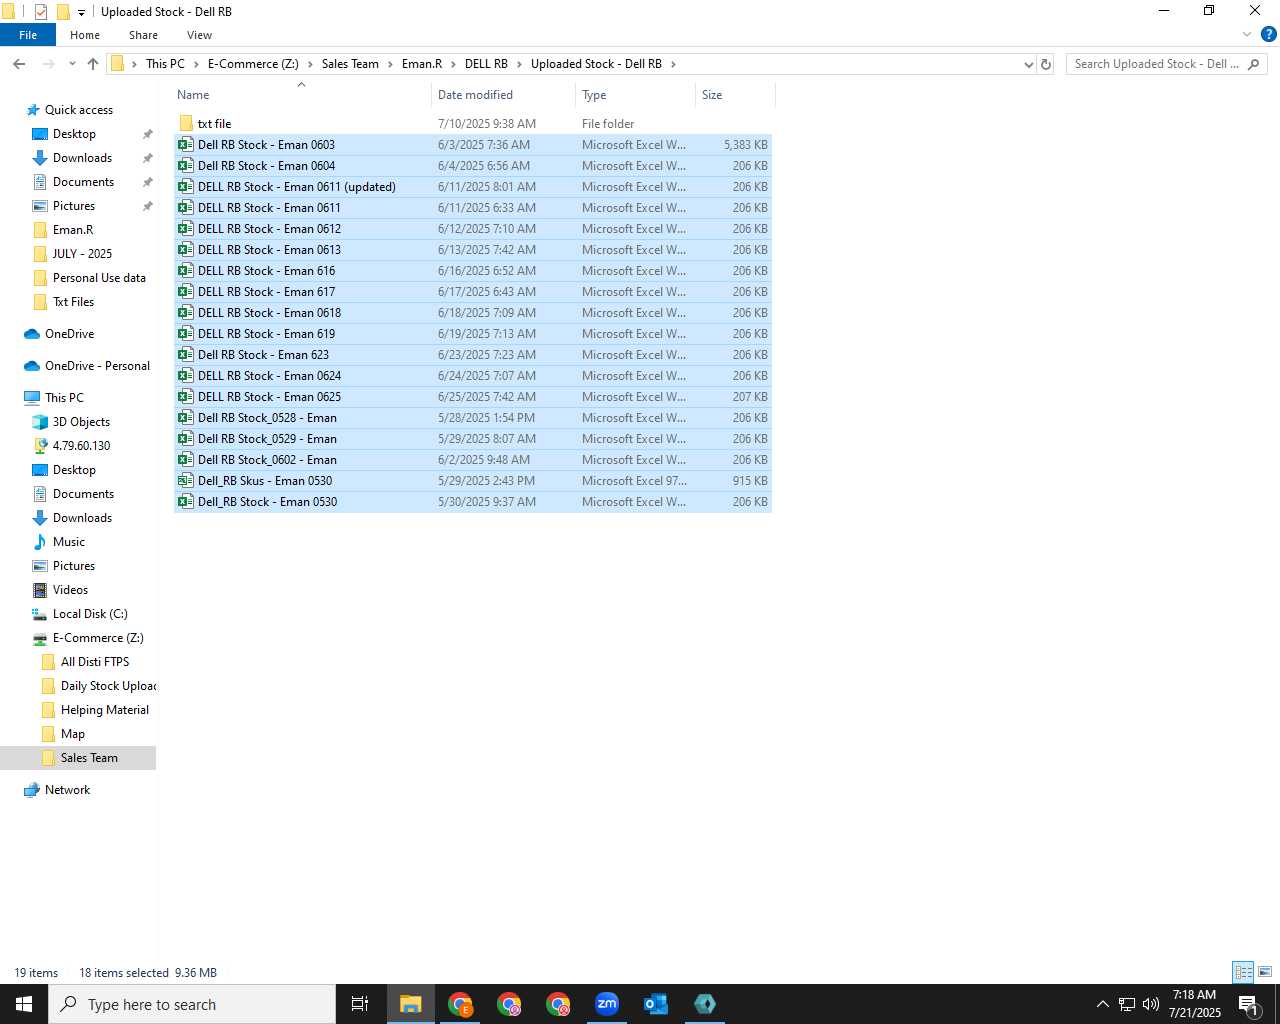The height and width of the screenshot is (1024, 1280).
Task: Refresh the current folder view
Action: (1046, 64)
